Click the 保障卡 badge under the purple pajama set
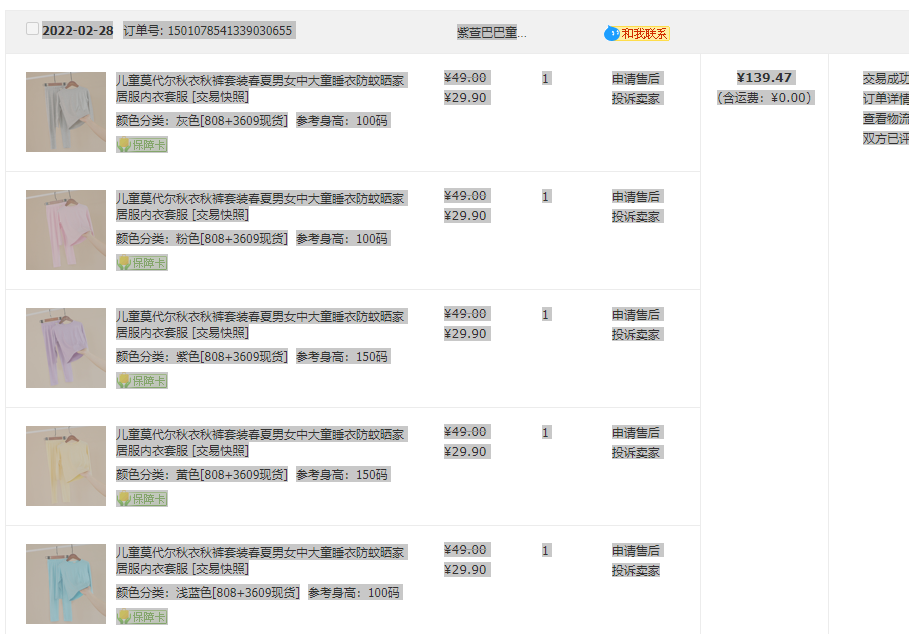 click(x=142, y=381)
